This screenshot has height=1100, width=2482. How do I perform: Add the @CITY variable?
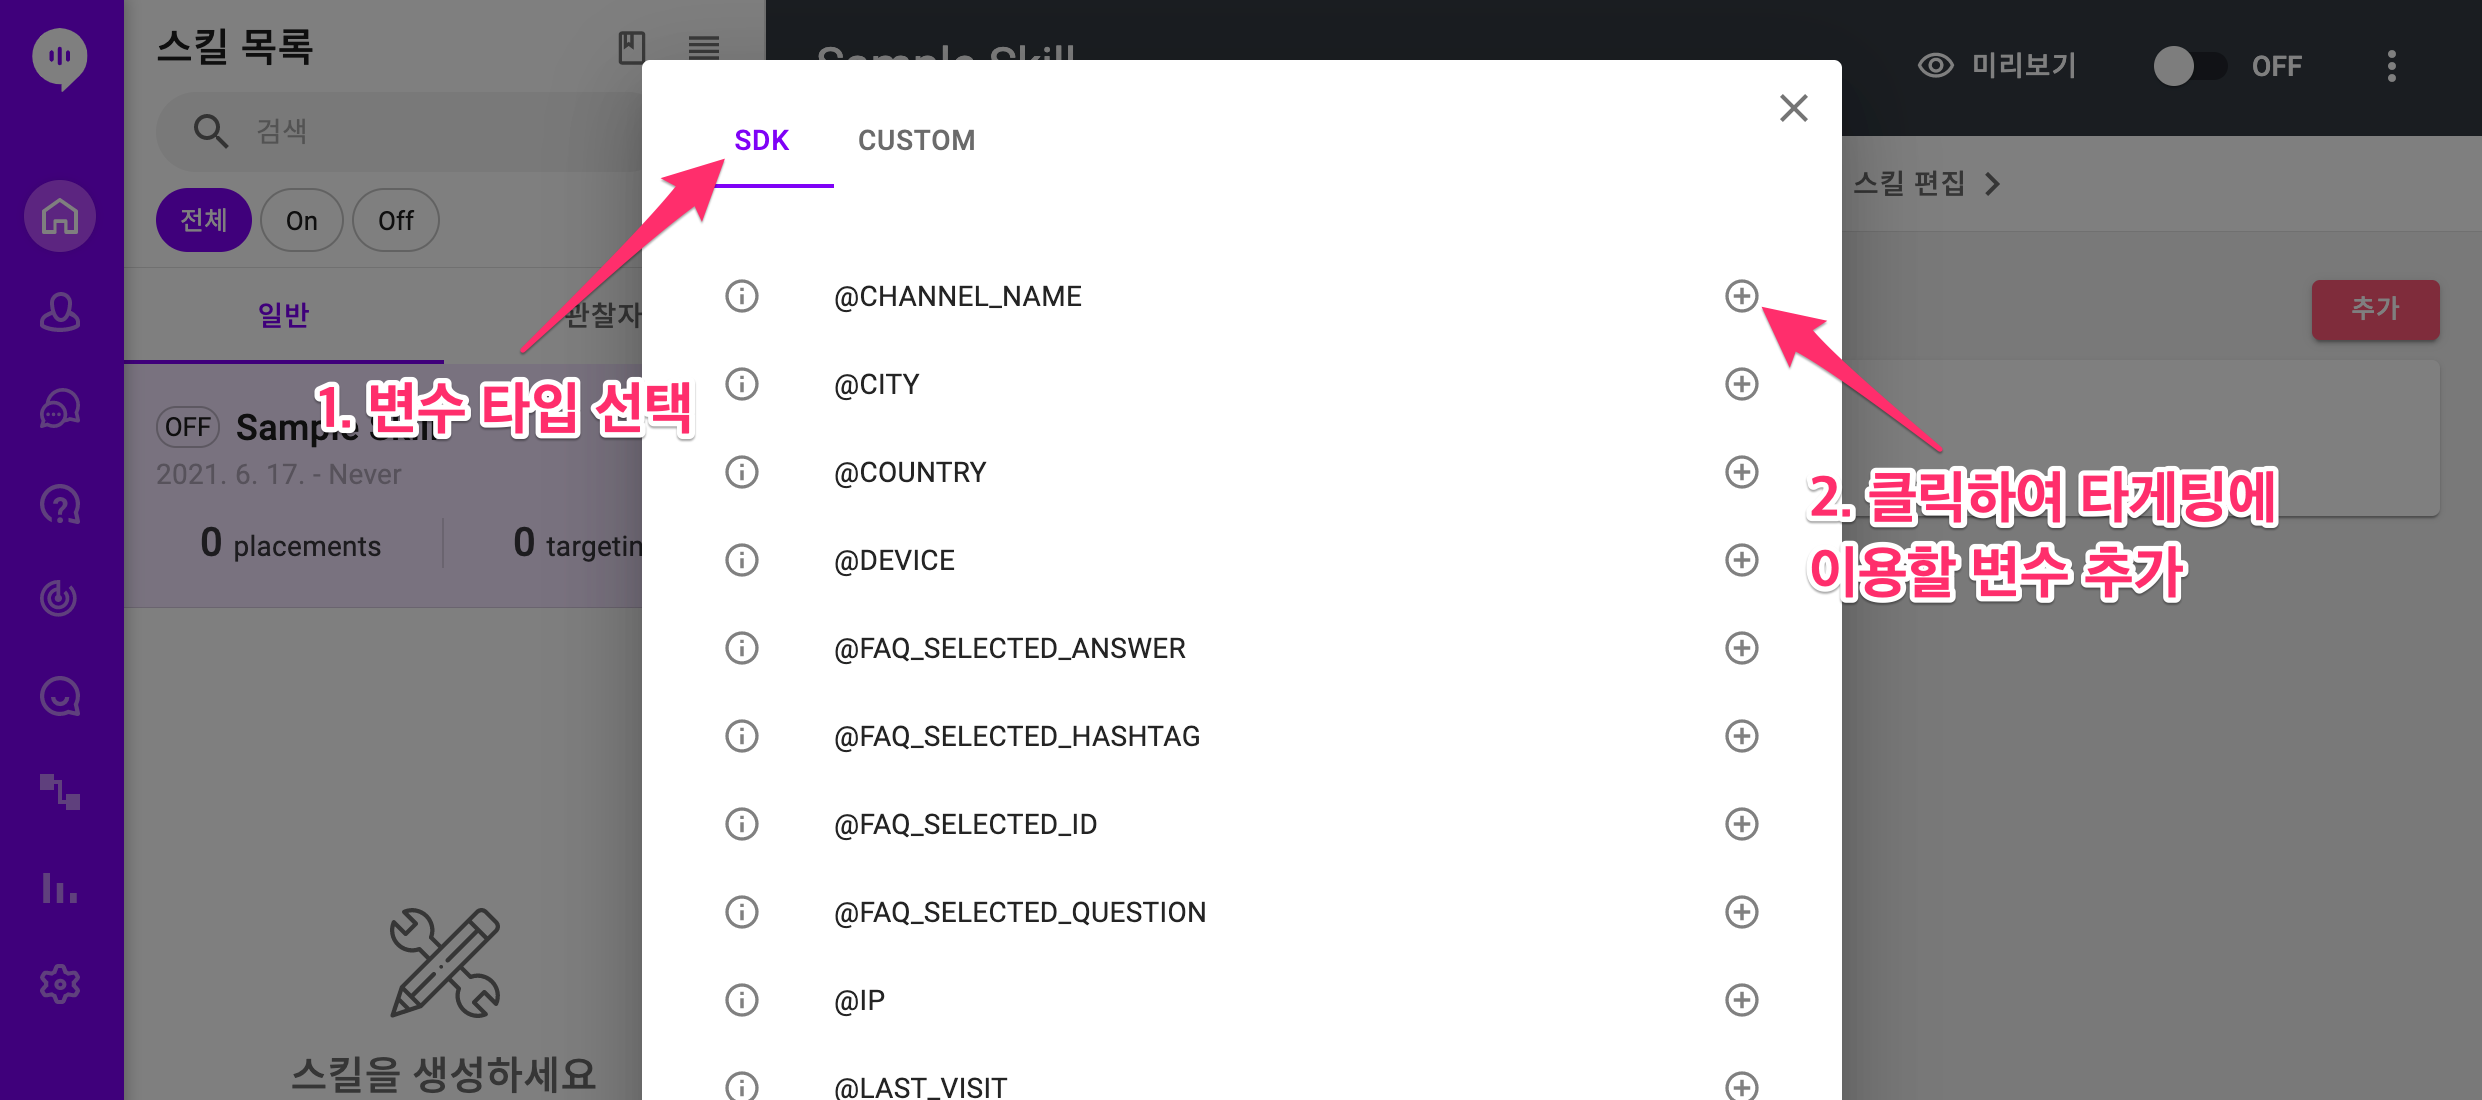[1741, 384]
